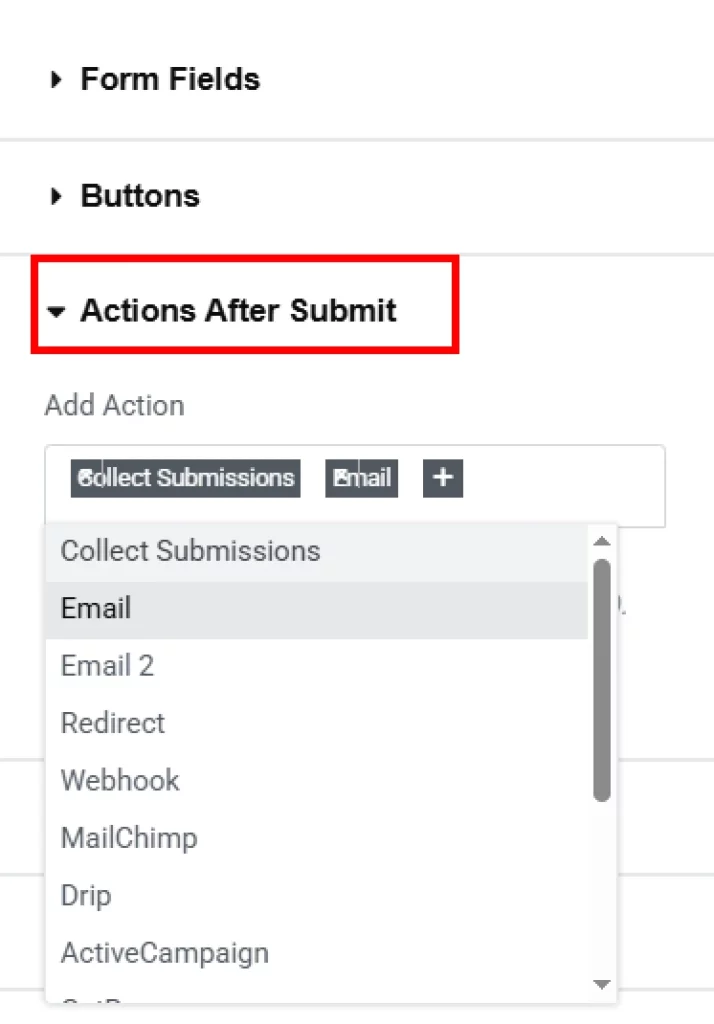
Task: Choose Drip from the action list
Action: click(85, 895)
